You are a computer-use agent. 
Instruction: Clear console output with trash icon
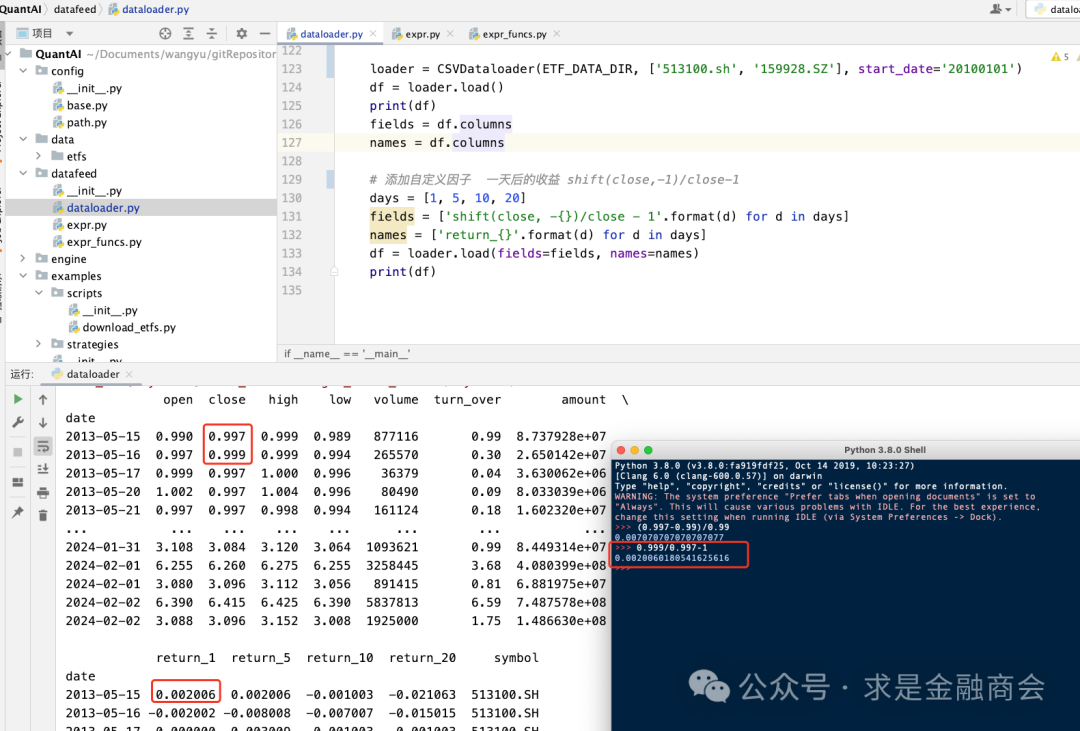(43, 515)
